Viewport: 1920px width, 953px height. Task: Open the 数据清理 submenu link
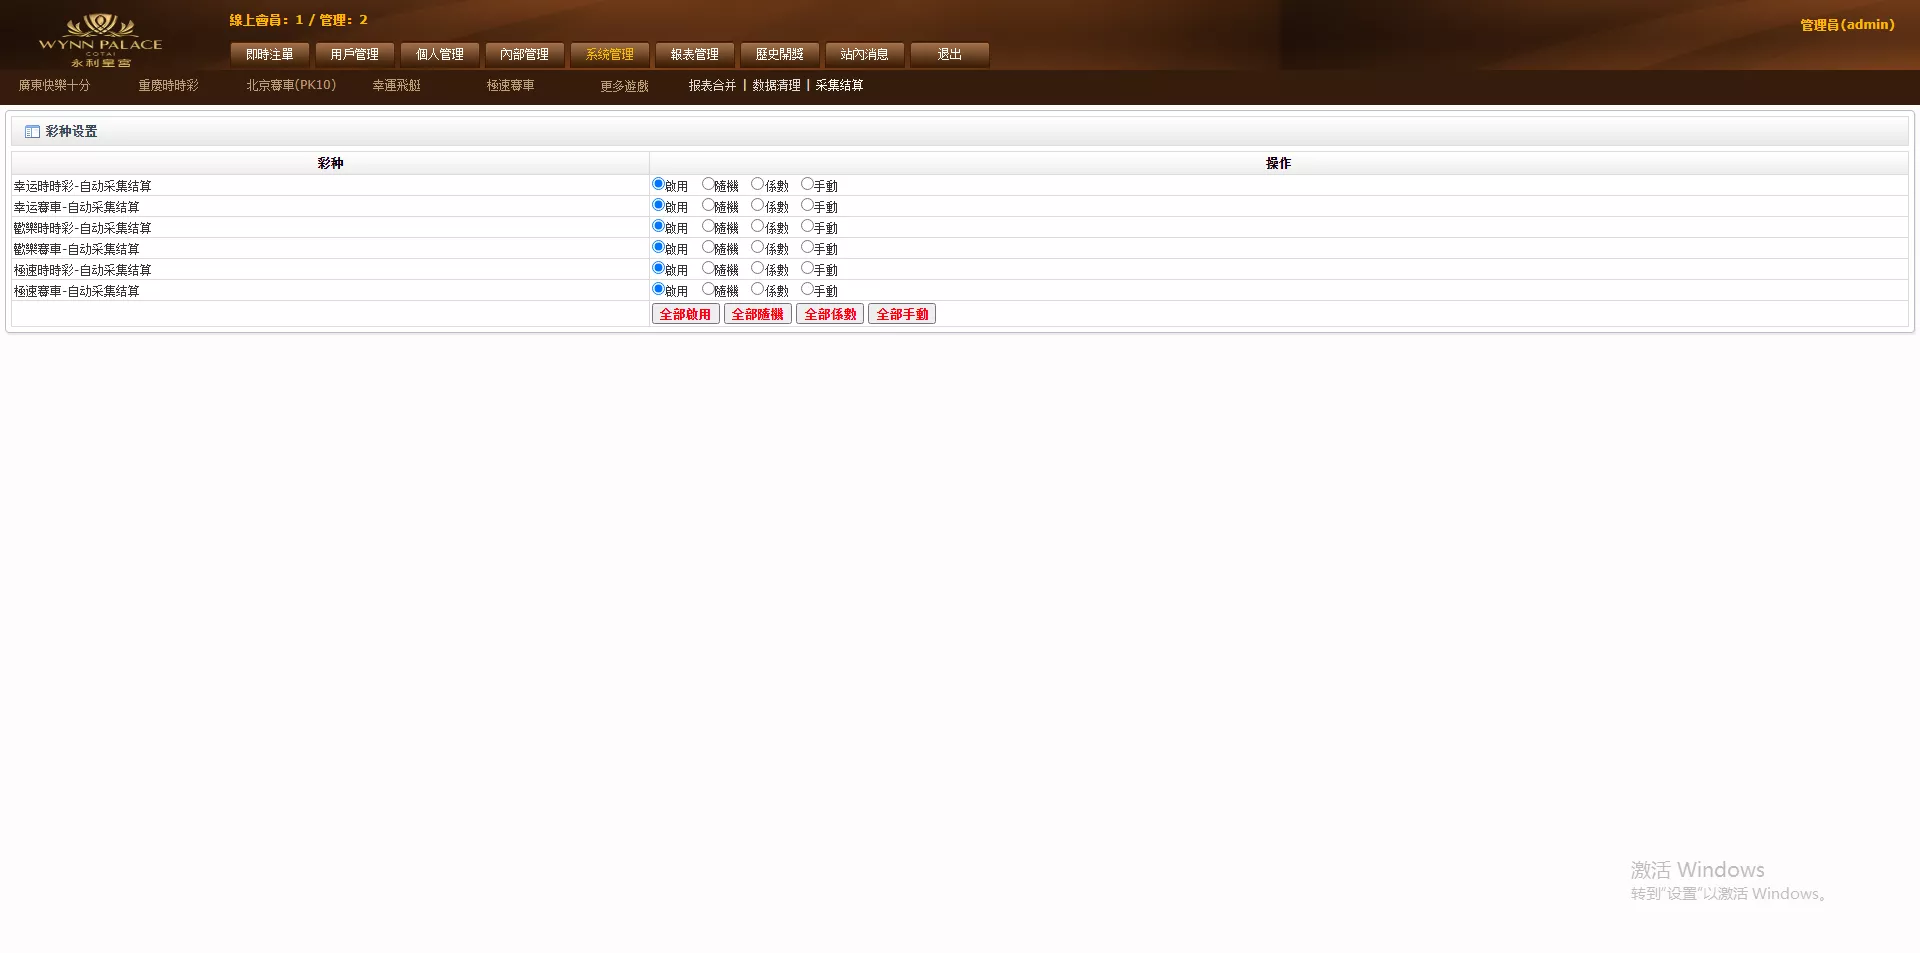[x=776, y=86]
